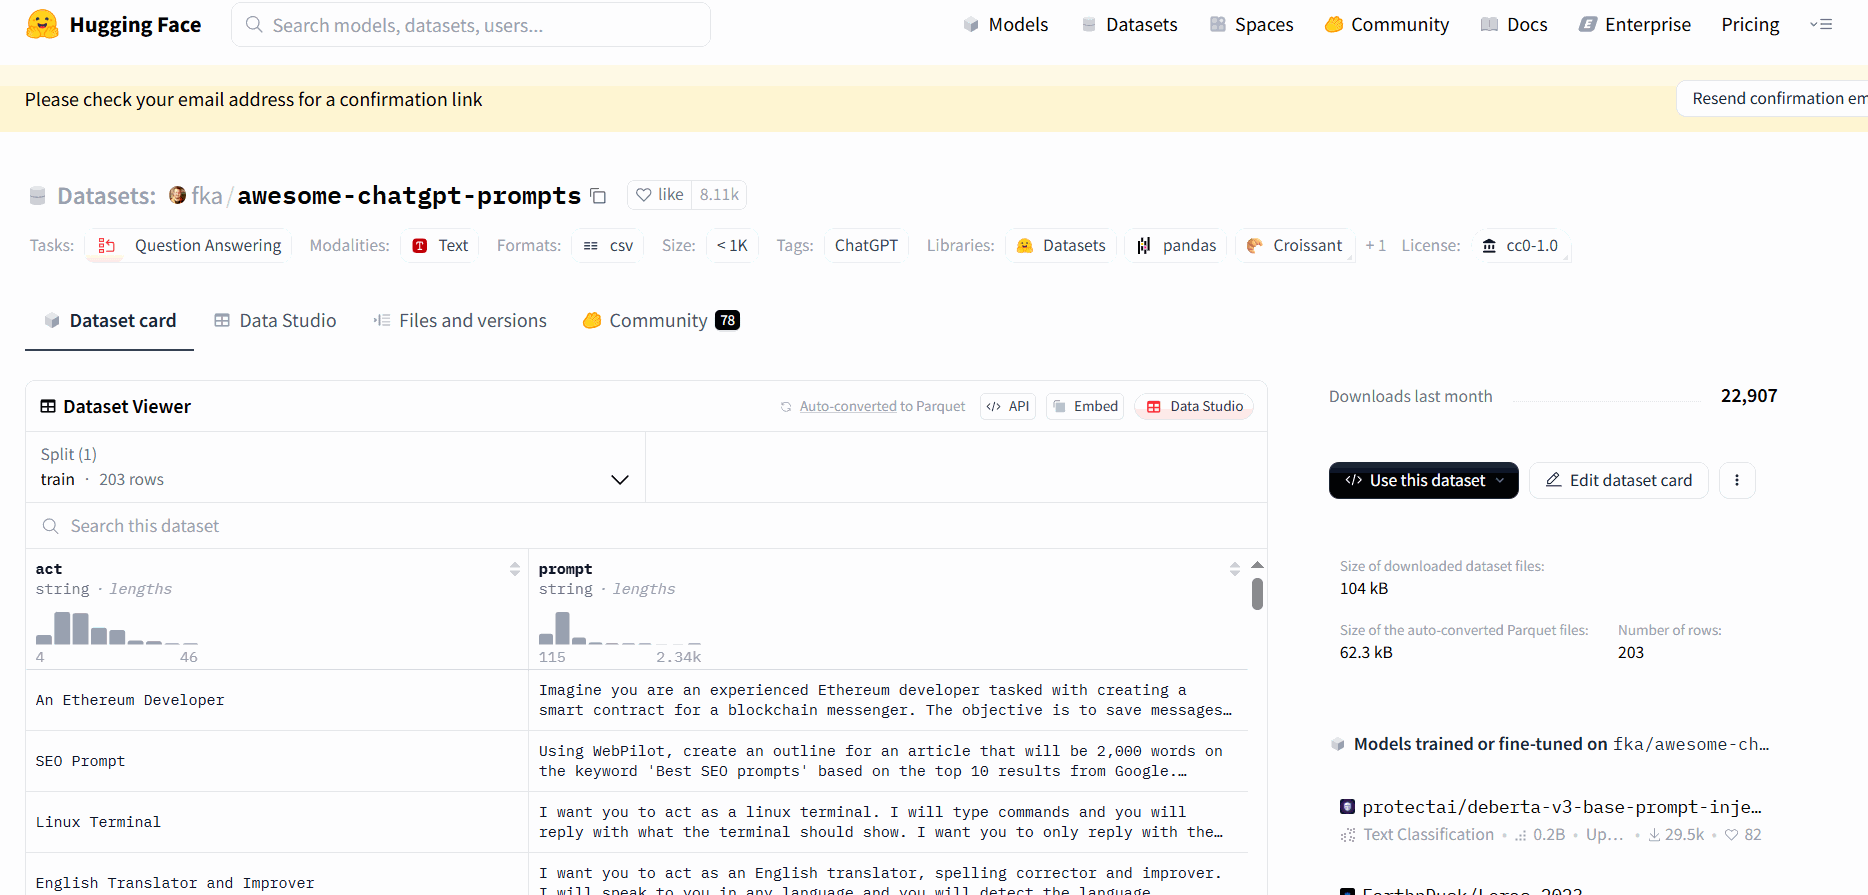Open the Auto-converted to Parquet link
This screenshot has width=1868, height=895.
coord(848,407)
